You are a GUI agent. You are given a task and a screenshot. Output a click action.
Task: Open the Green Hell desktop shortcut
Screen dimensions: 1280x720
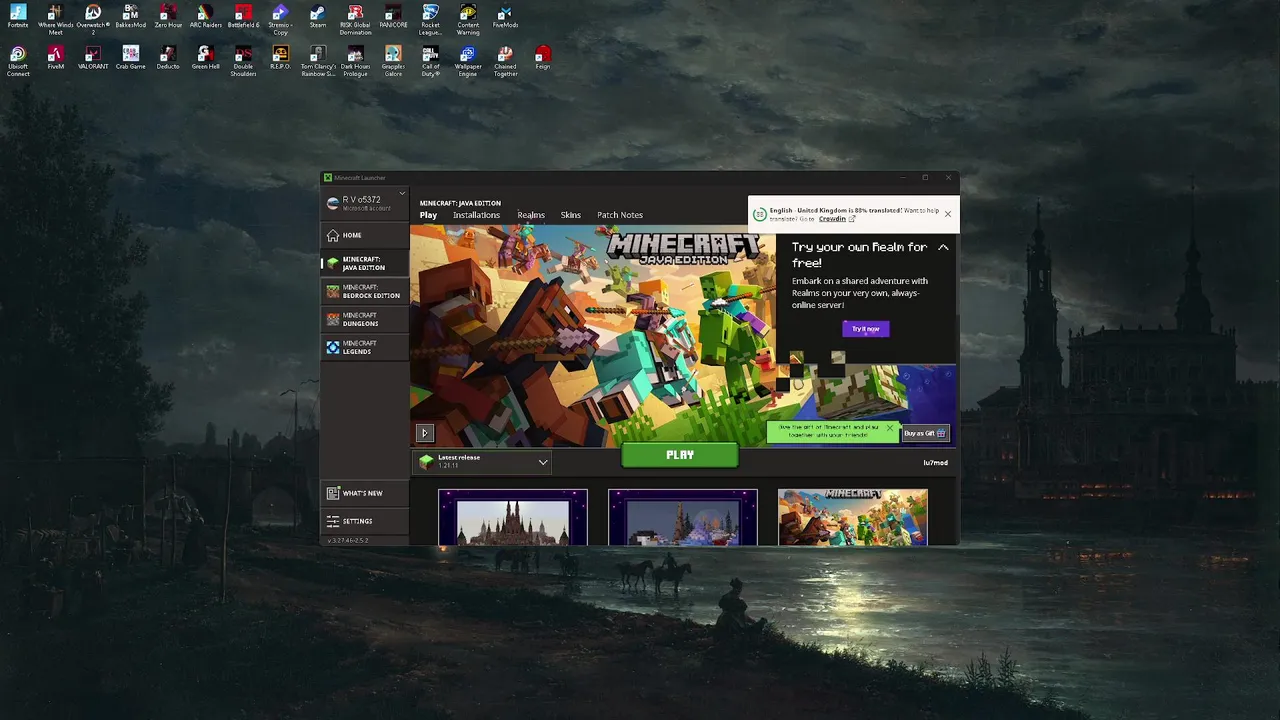click(205, 58)
